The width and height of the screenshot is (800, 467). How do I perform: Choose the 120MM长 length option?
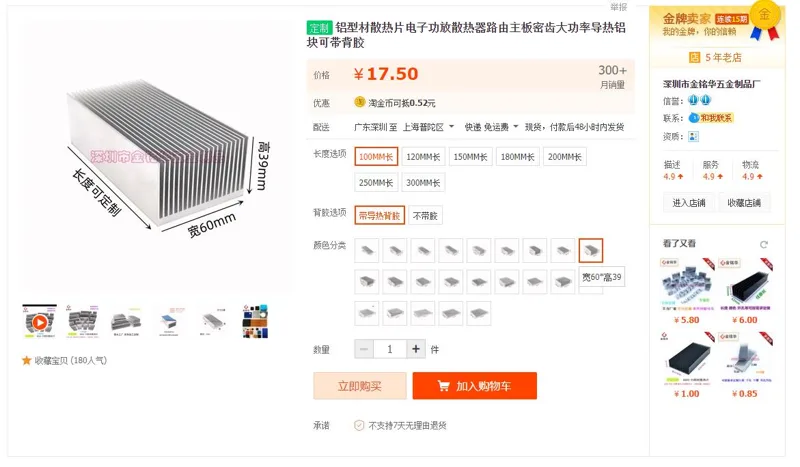coord(423,157)
